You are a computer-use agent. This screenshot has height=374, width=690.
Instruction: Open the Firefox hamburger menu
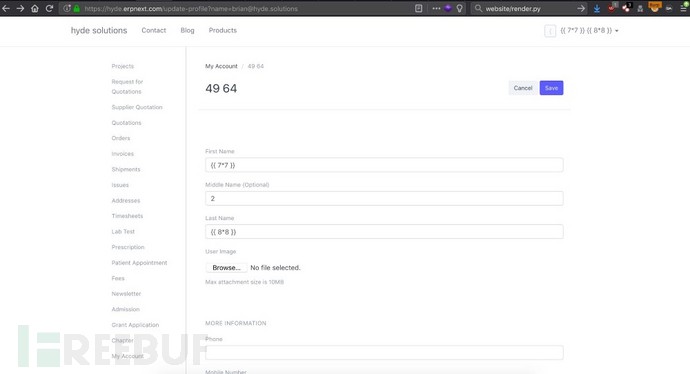tap(683, 8)
